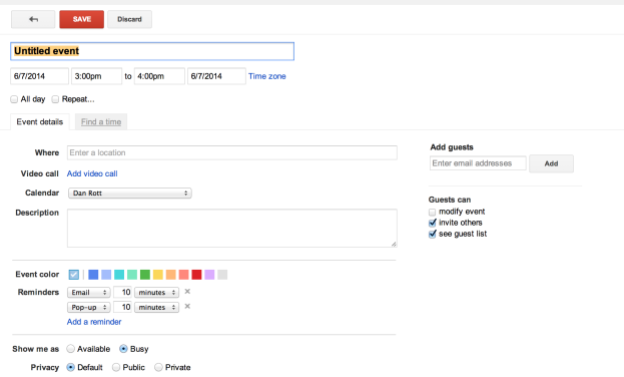Choose the yellow event color swatch

(x=158, y=275)
